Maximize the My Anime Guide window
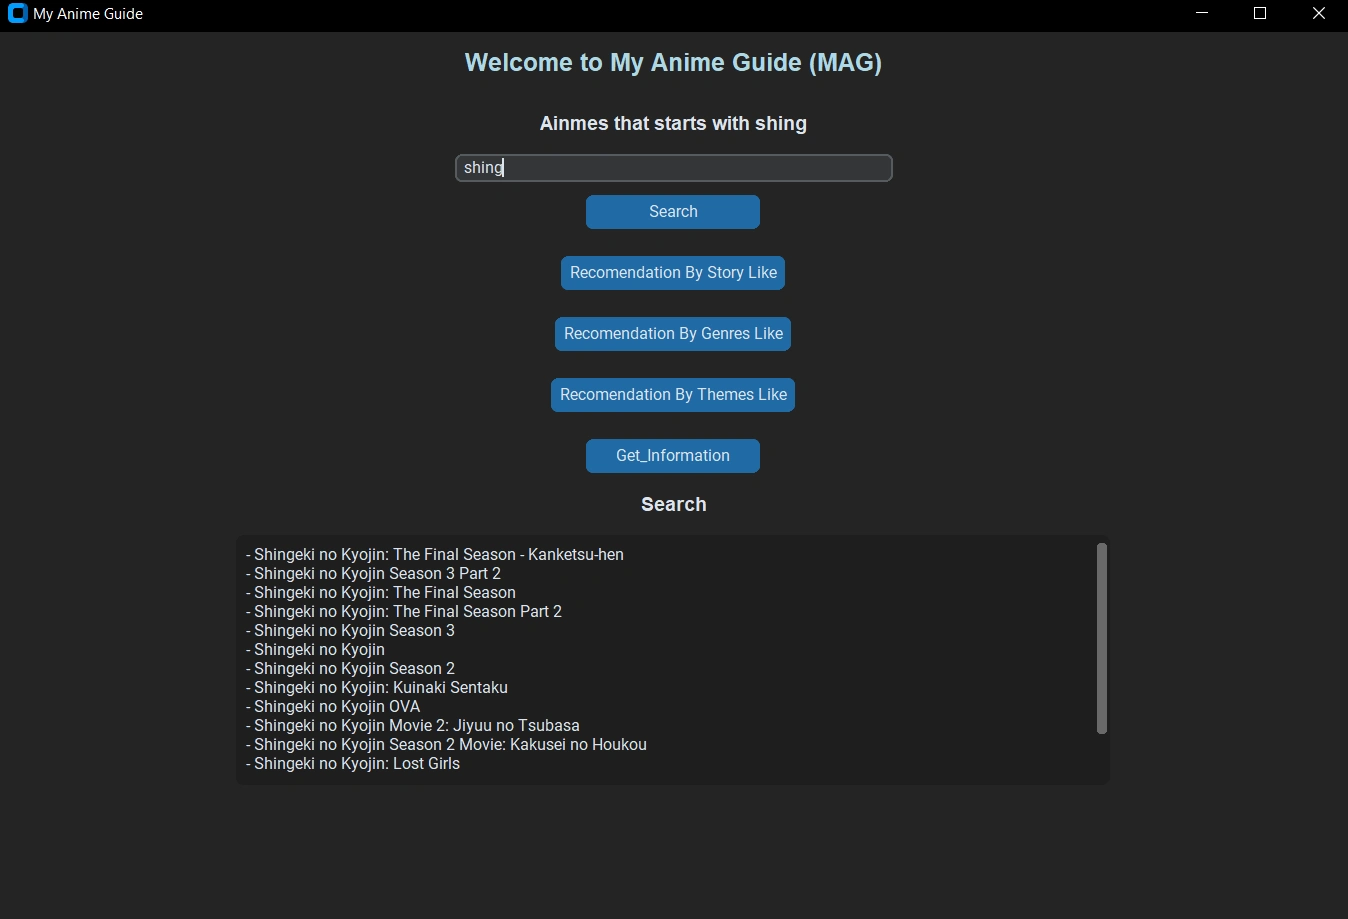This screenshot has height=919, width=1348. pos(1260,14)
